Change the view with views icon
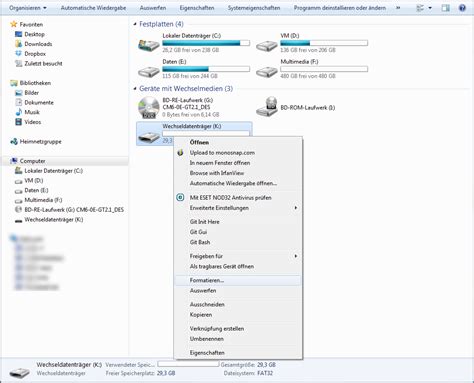The height and width of the screenshot is (383, 474). coord(420,8)
